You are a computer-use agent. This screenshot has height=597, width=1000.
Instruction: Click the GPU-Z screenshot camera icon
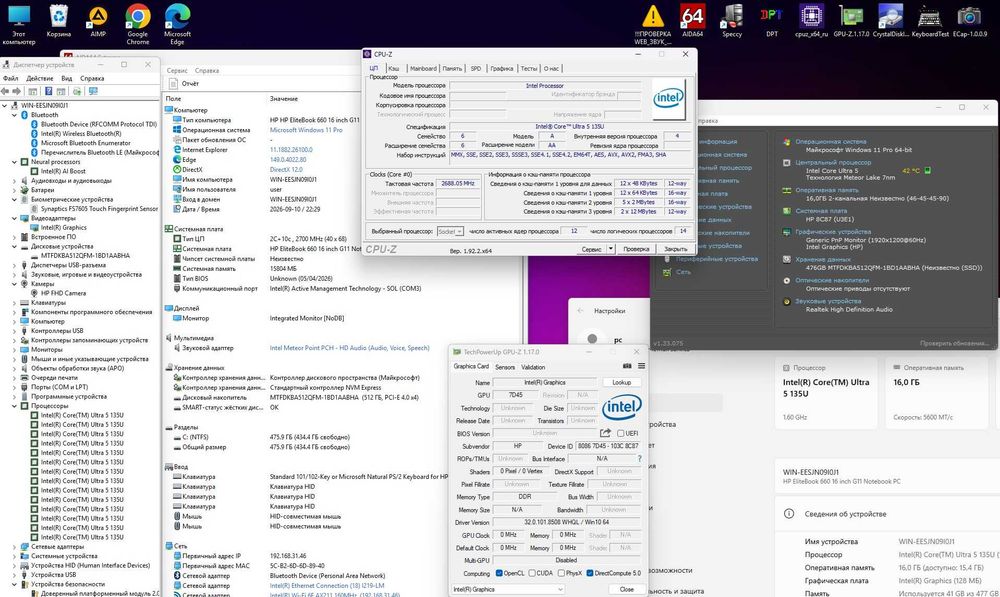(x=627, y=366)
